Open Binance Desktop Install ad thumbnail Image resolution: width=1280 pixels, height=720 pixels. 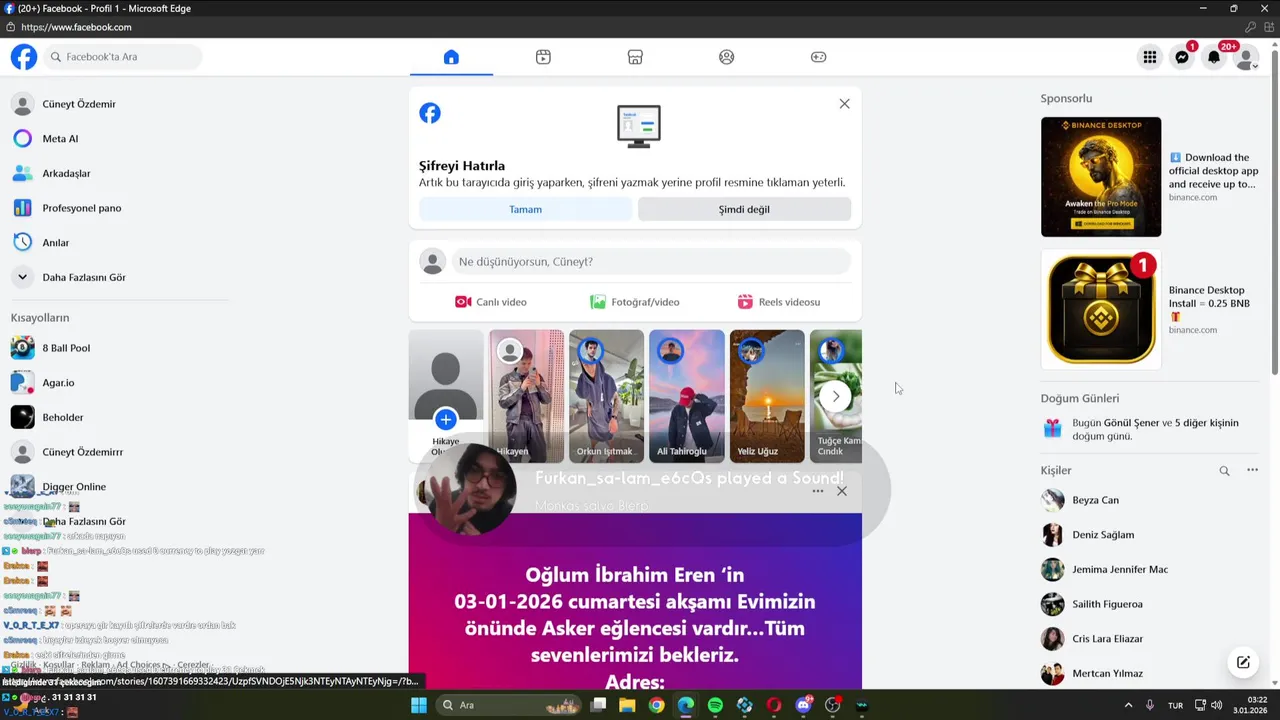(x=1101, y=310)
